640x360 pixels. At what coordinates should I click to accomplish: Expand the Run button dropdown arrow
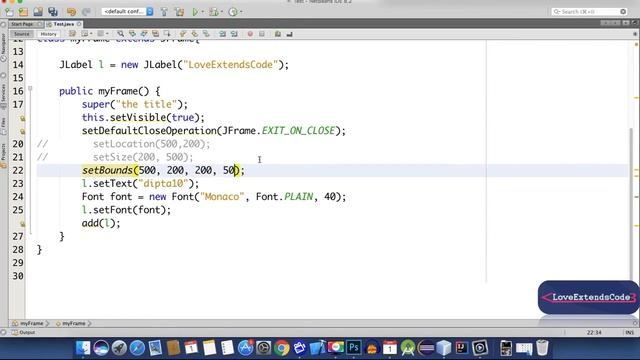(x=202, y=12)
